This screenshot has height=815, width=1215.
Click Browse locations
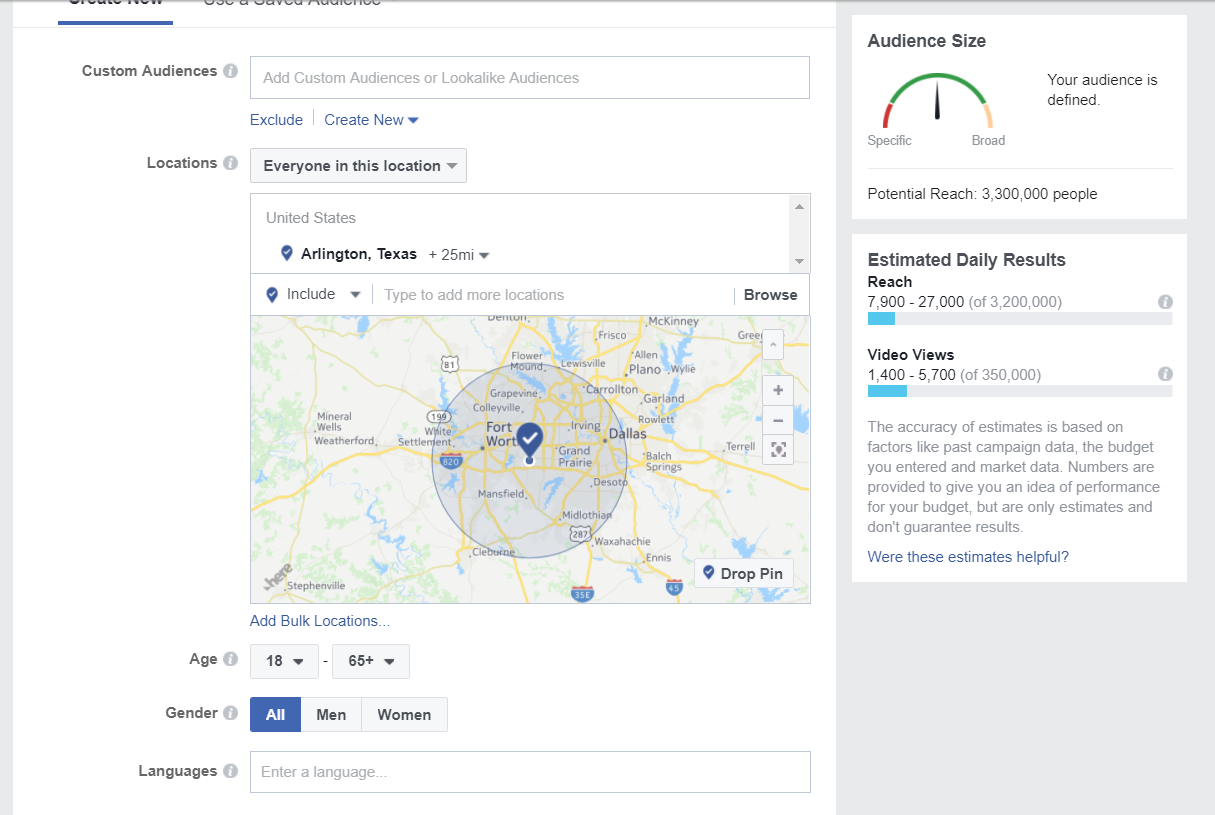point(770,295)
